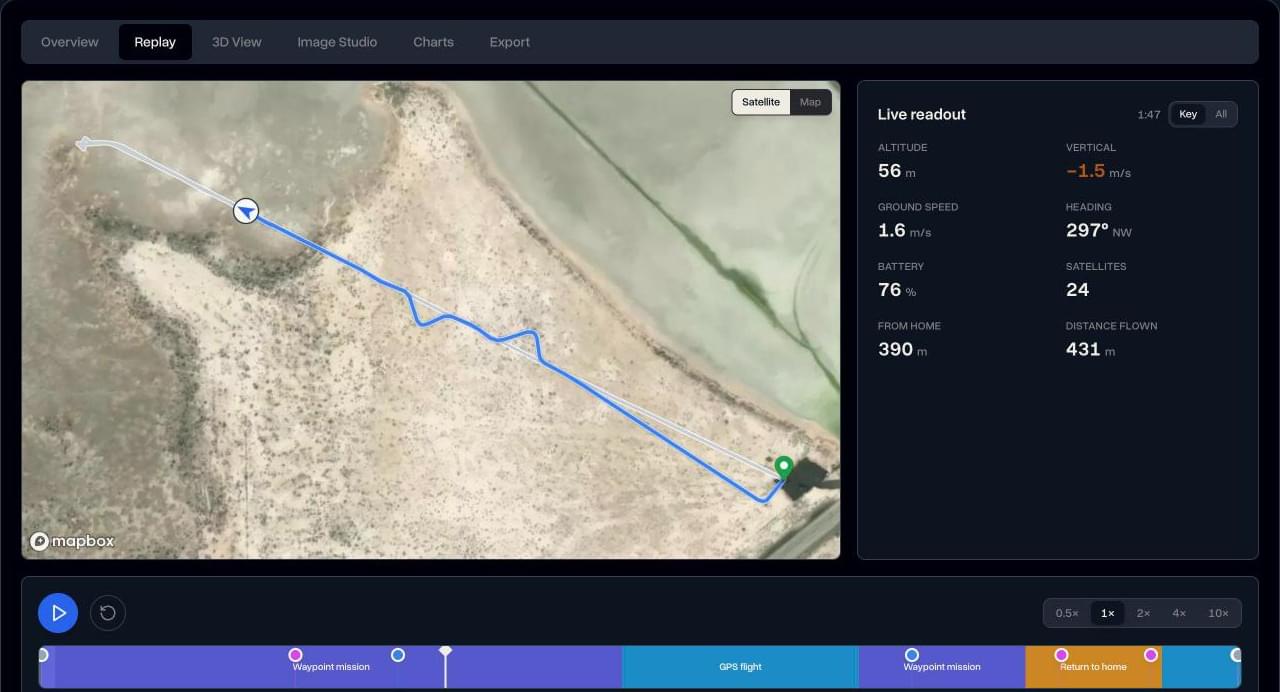Click the VERTICAL label

[x=1090, y=148]
